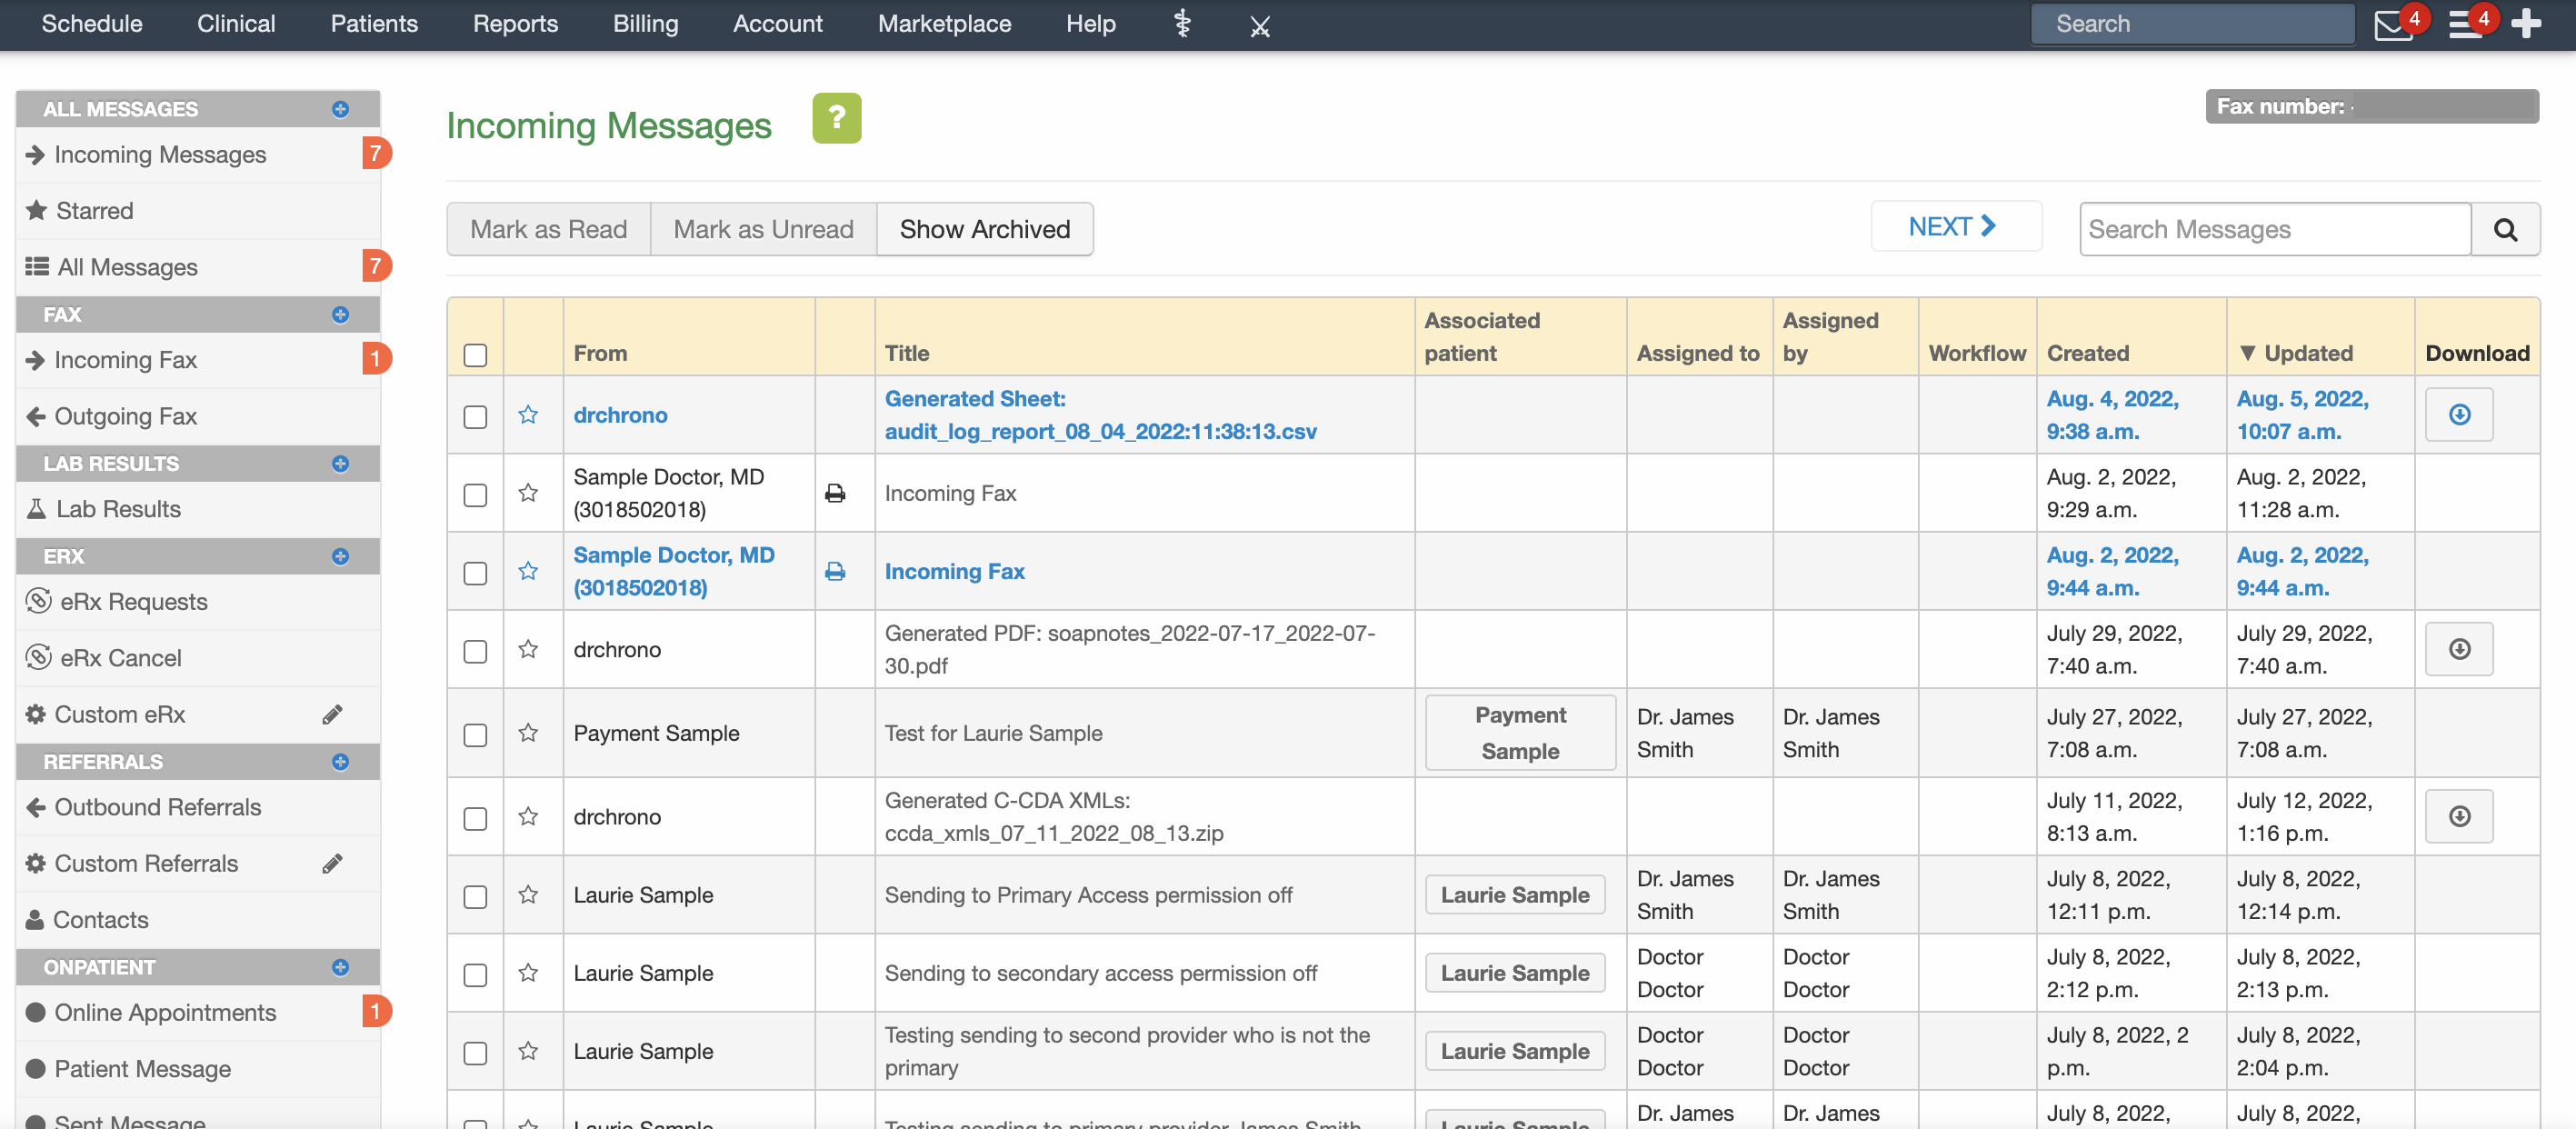The image size is (2576, 1129).
Task: Toggle checkbox on Payment Sample row
Action: (476, 733)
